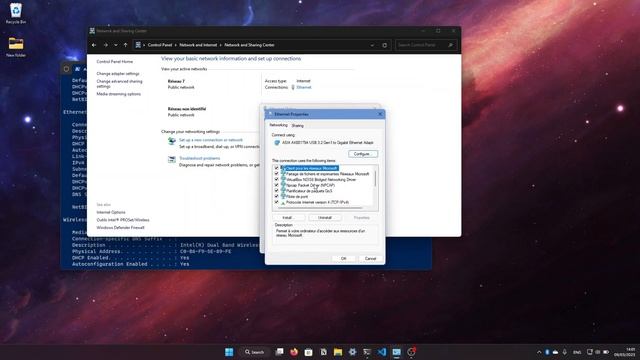Expand the address bar history dropdown
Image resolution: width=640 pixels, height=360 pixels.
[x=372, y=45]
